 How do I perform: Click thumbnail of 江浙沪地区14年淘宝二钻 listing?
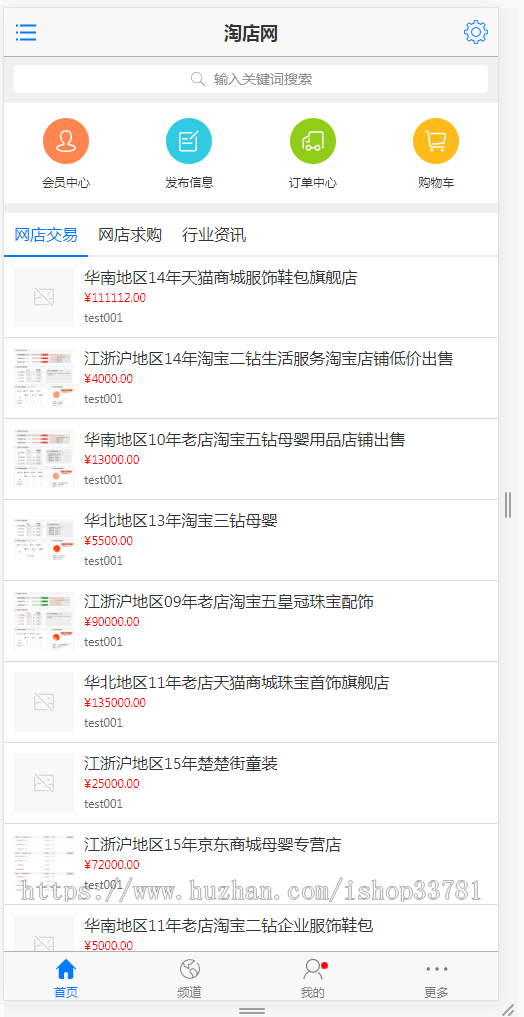coord(44,378)
